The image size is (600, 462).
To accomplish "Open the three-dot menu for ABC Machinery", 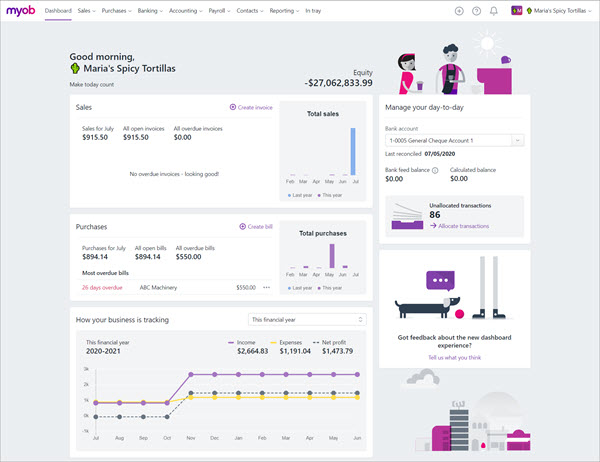I will [x=266, y=287].
